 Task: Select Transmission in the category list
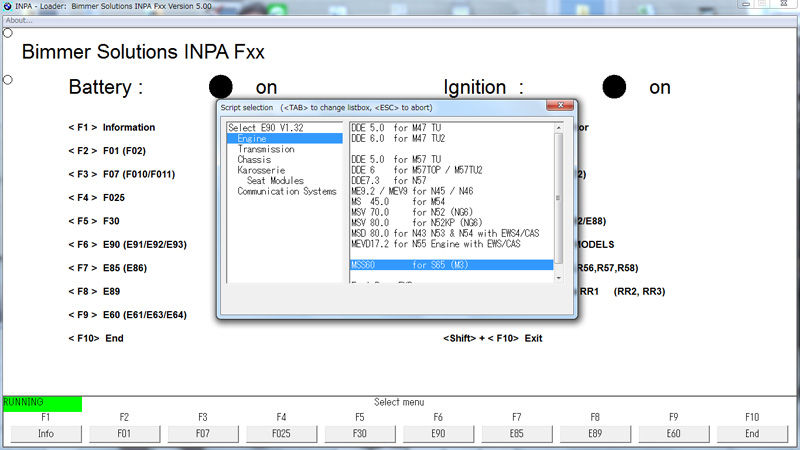pos(266,149)
